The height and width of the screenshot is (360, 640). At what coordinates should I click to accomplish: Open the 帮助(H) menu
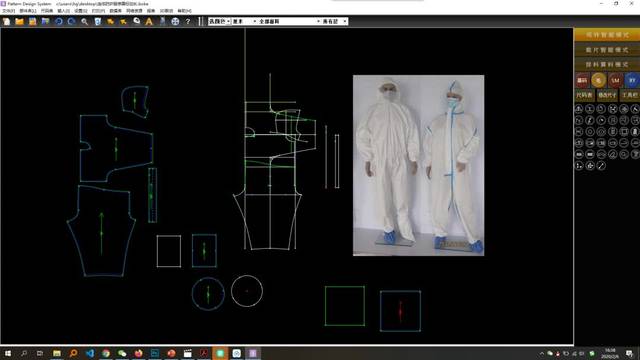[x=184, y=11]
